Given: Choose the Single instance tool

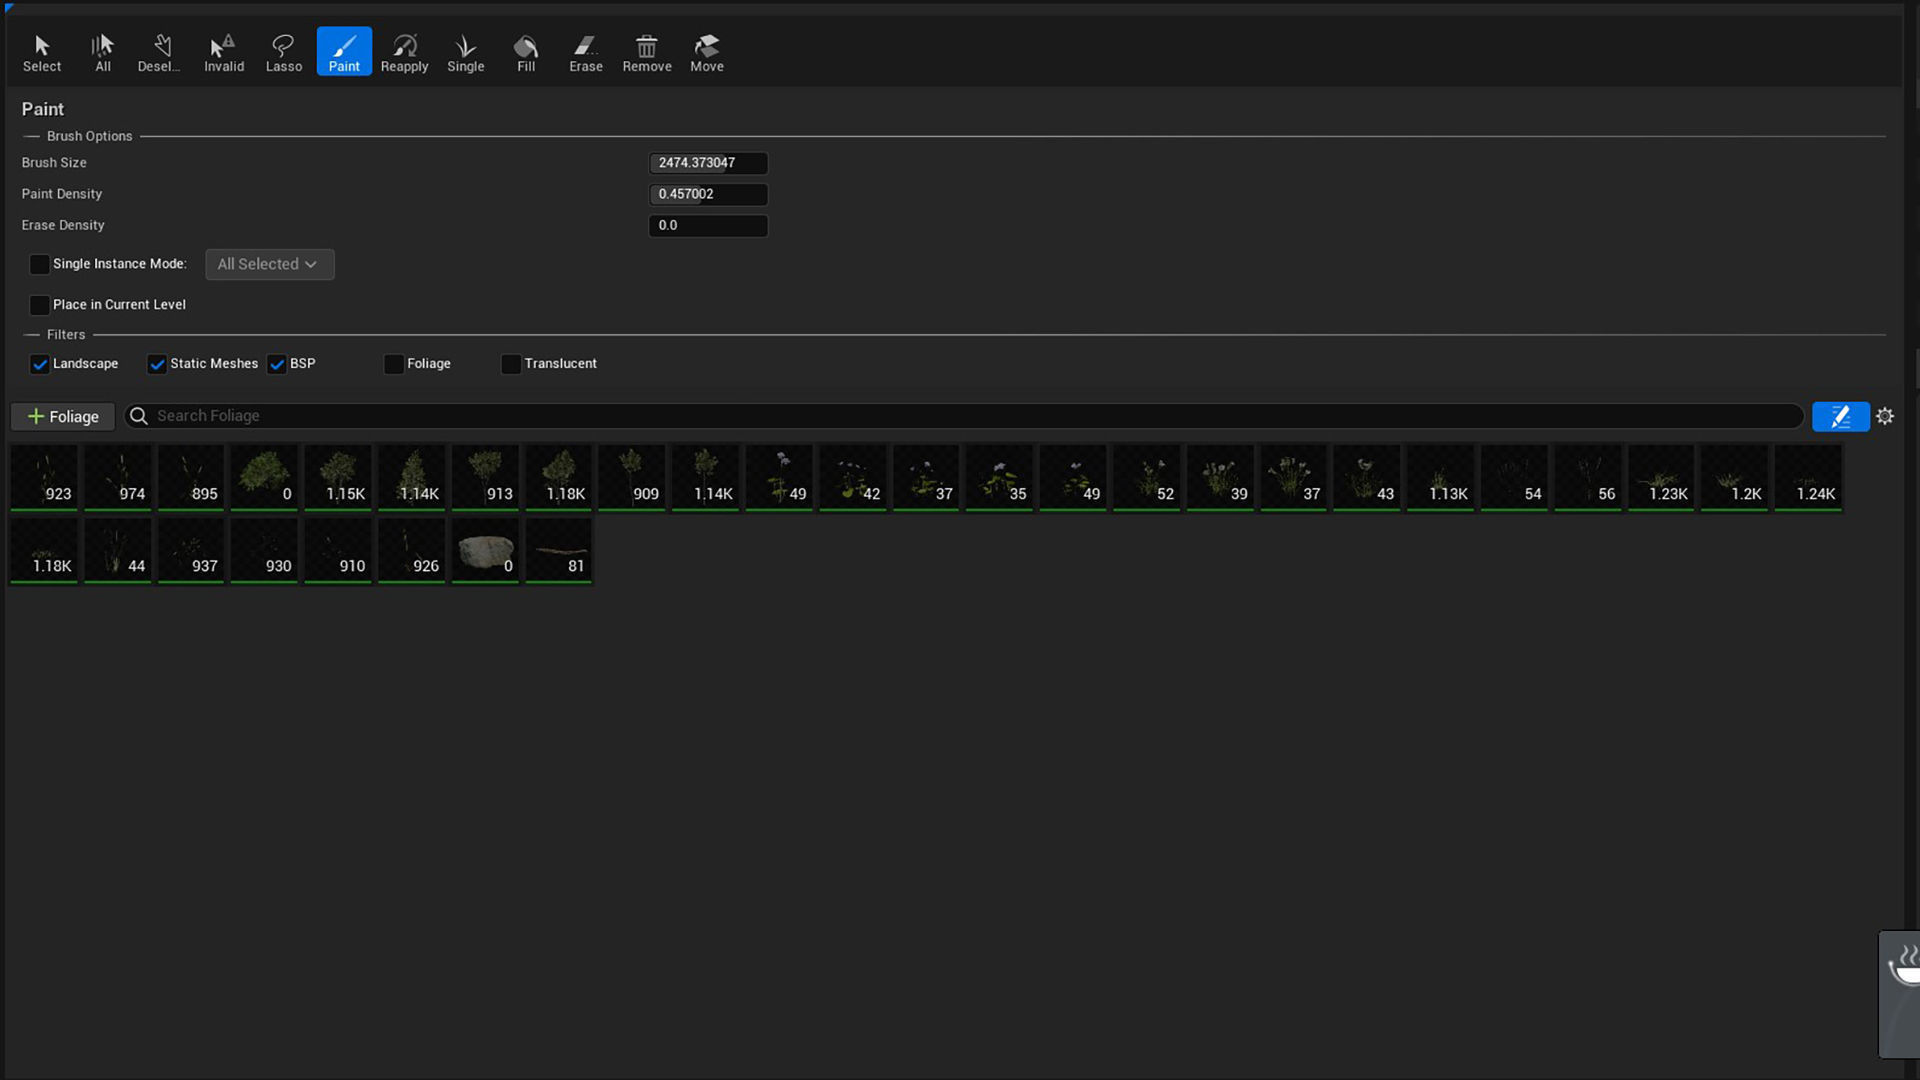Looking at the screenshot, I should click(x=465, y=52).
